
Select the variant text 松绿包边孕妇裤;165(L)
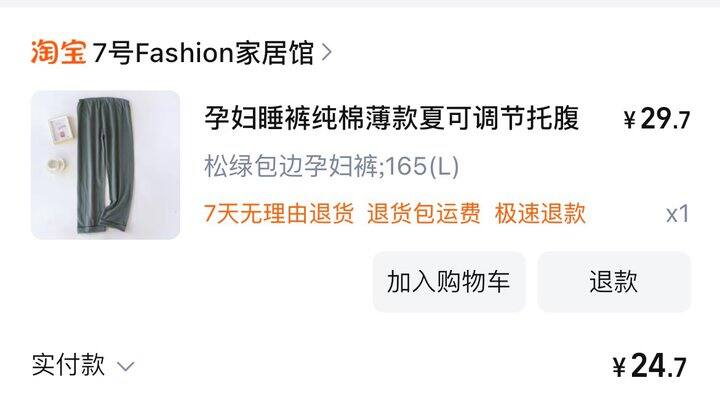tap(332, 166)
